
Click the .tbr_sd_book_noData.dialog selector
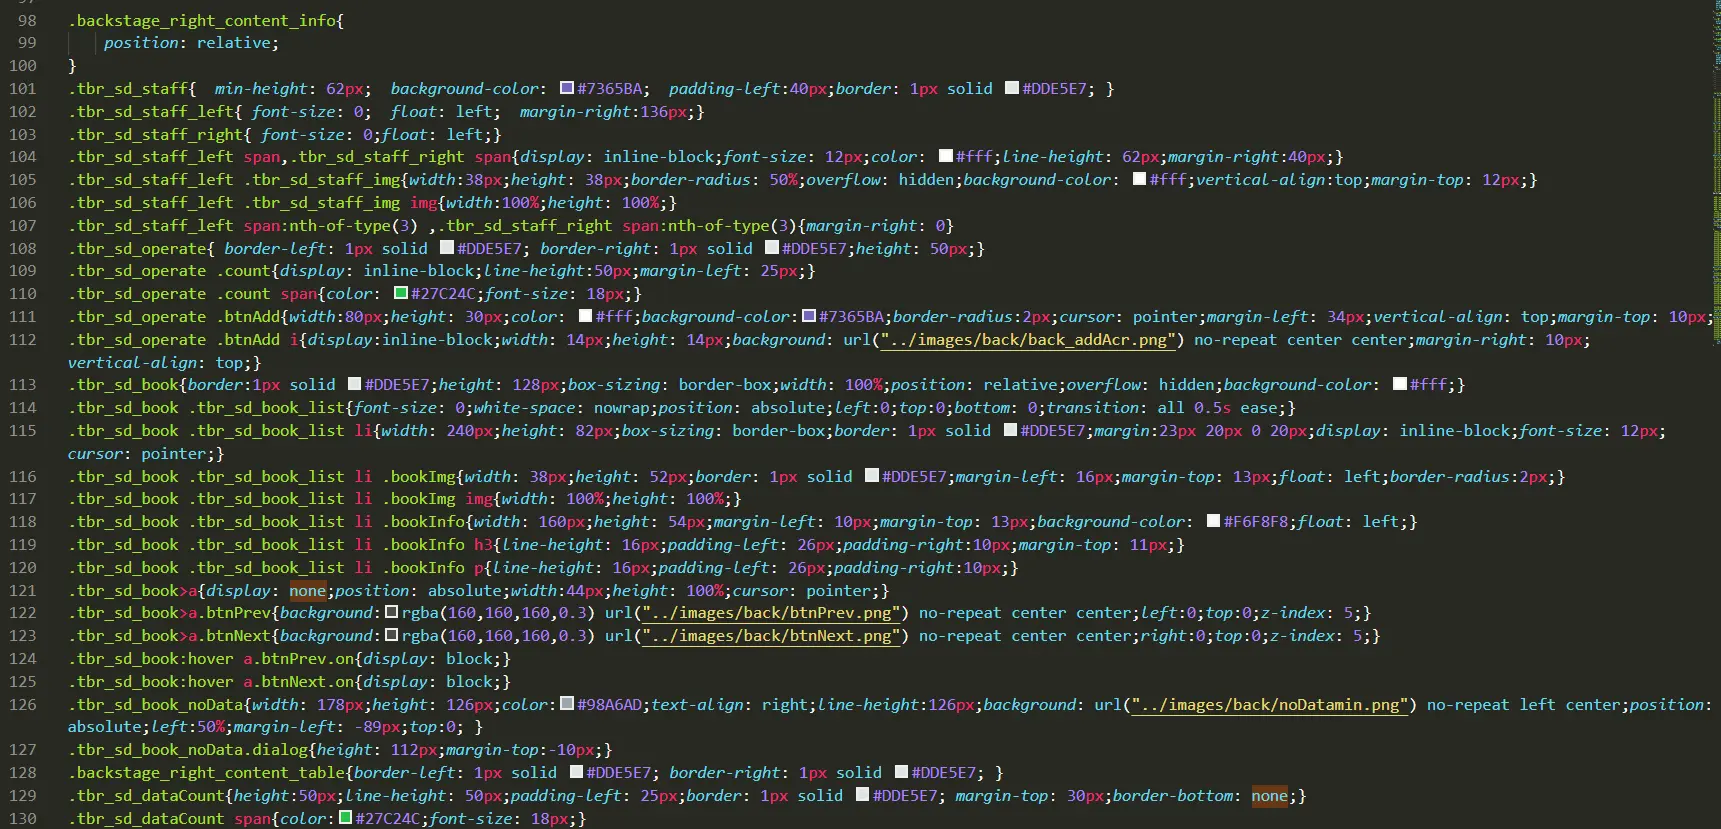point(188,749)
